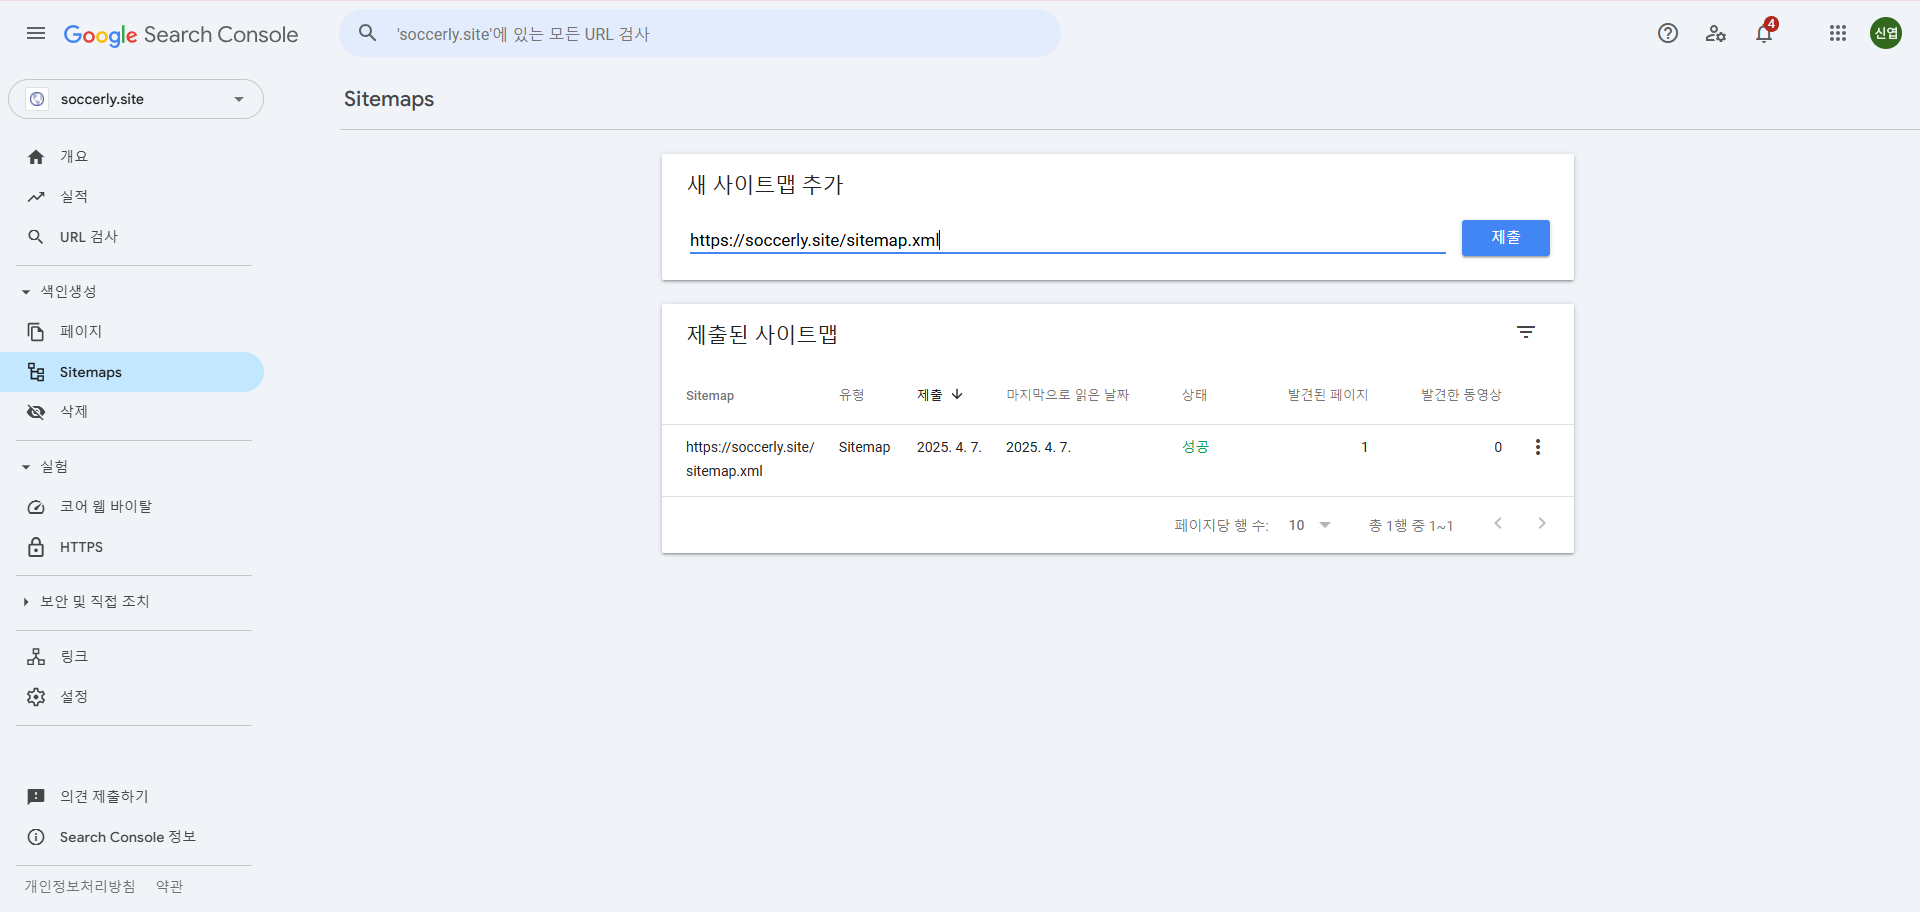Go to next page of sitemaps
The image size is (1920, 912).
(1542, 523)
